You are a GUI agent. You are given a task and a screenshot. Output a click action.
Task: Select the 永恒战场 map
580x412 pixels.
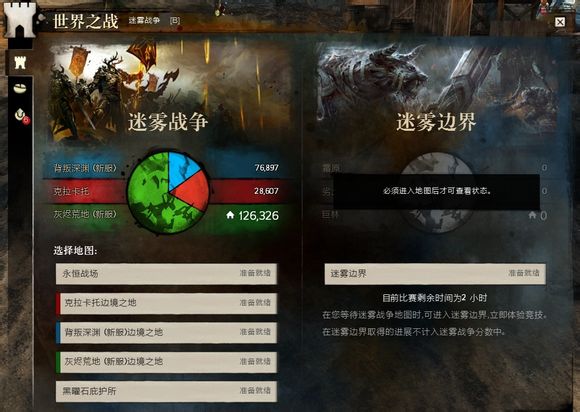click(166, 274)
